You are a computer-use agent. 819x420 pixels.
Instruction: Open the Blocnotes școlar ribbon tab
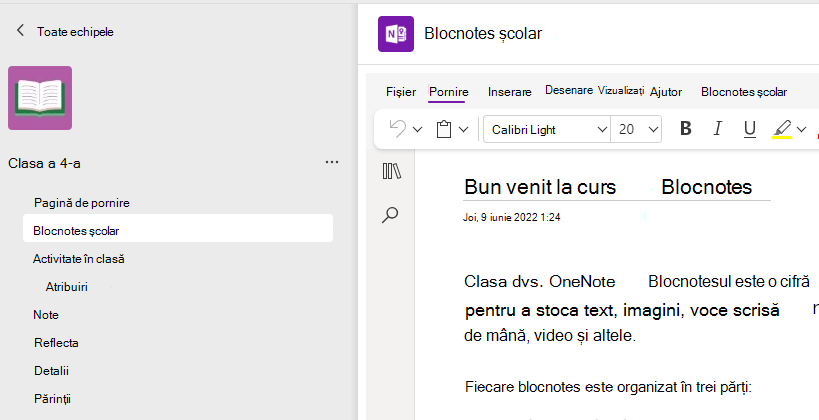click(744, 92)
